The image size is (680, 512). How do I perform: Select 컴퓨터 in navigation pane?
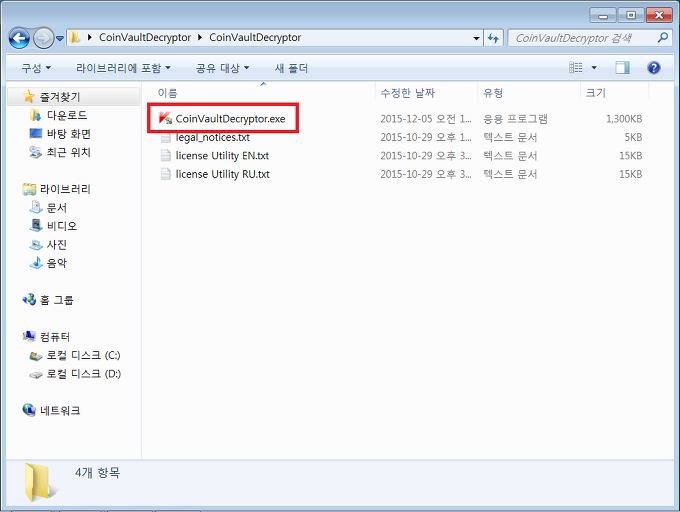coord(55,337)
